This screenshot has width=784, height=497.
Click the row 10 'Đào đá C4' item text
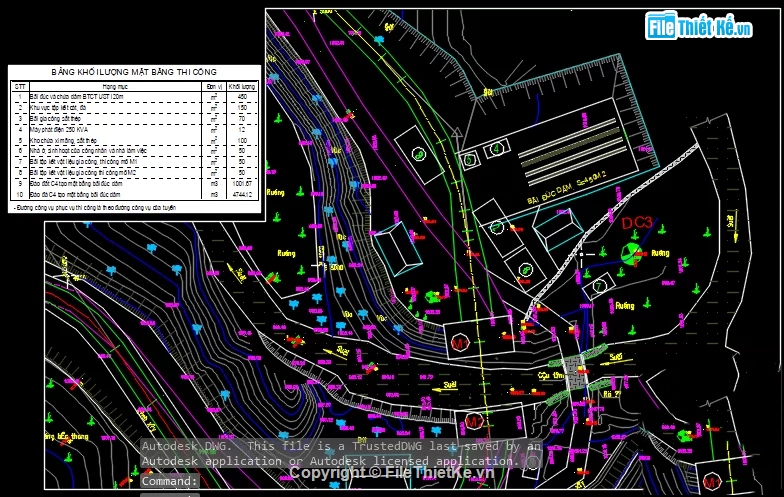[75, 194]
